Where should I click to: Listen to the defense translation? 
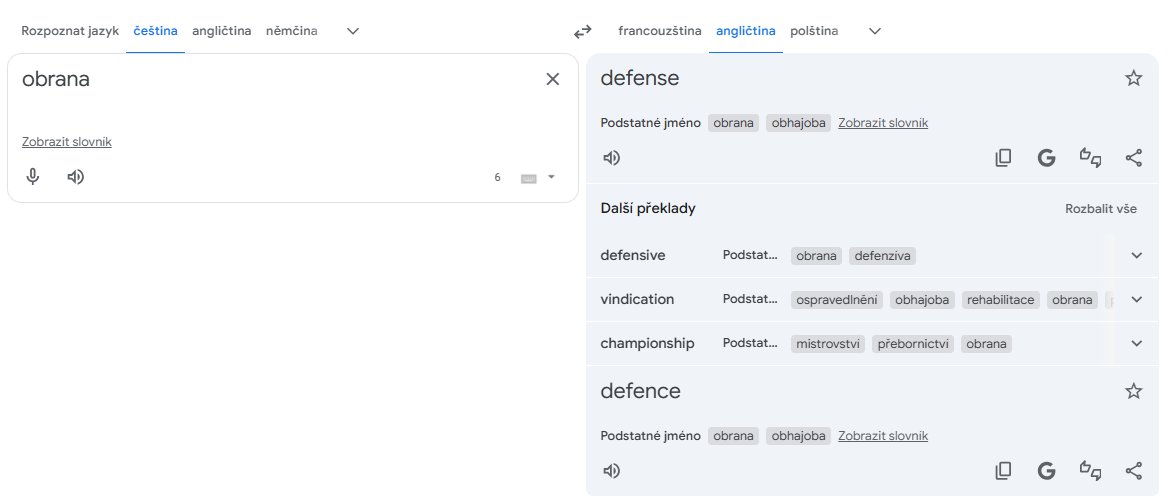click(612, 158)
